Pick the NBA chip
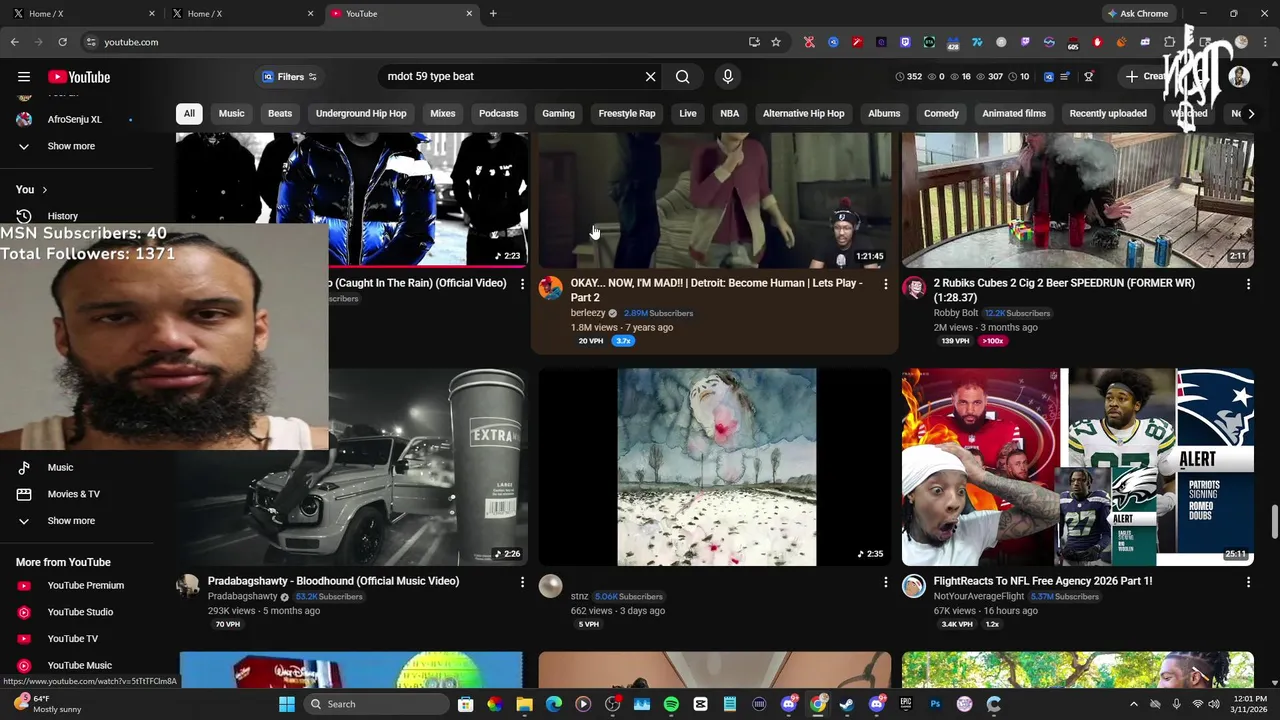1280x720 pixels. coord(730,113)
